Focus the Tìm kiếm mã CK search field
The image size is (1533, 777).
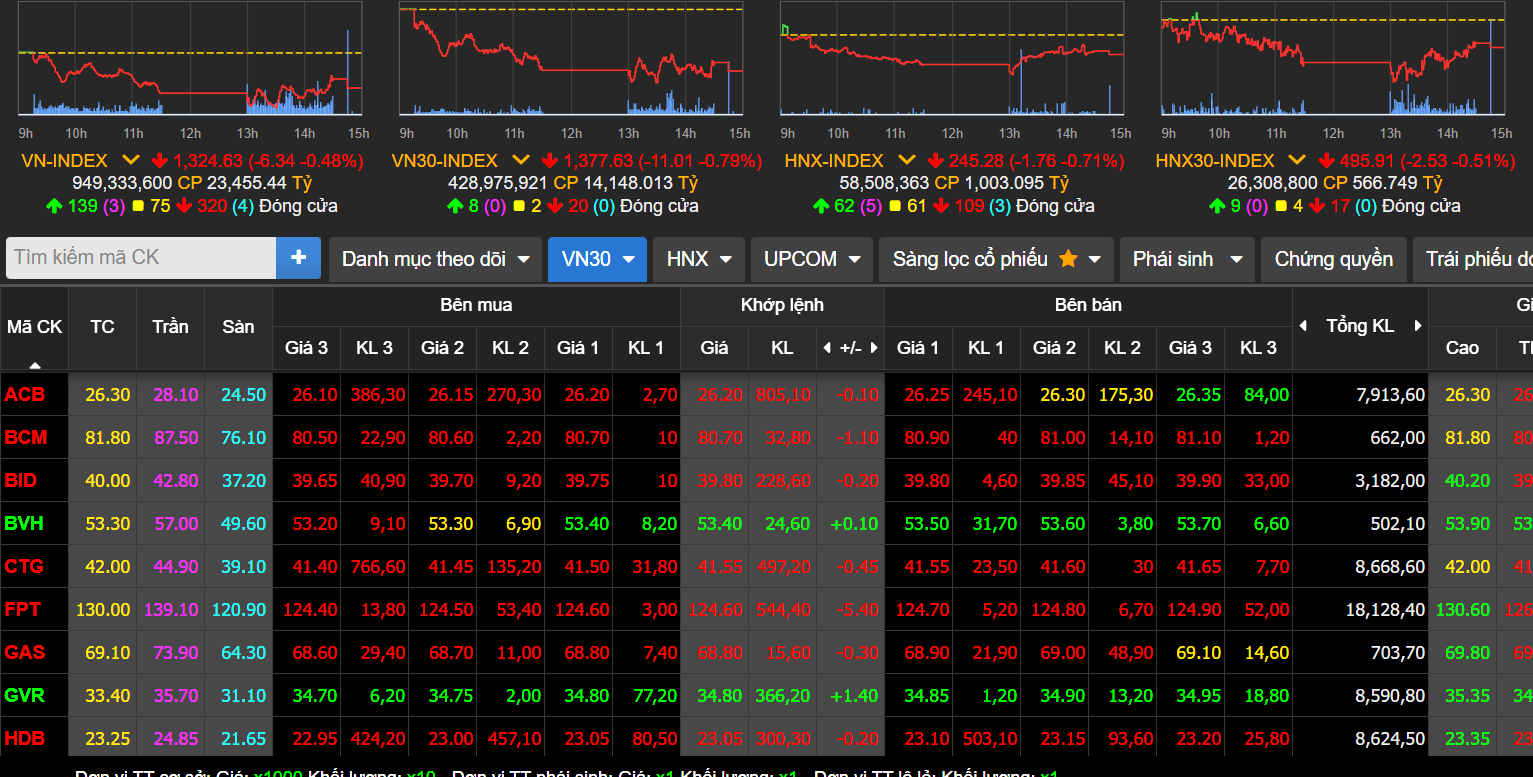141,258
